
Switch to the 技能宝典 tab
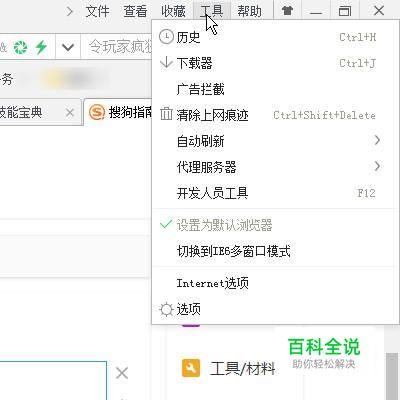tap(40, 113)
